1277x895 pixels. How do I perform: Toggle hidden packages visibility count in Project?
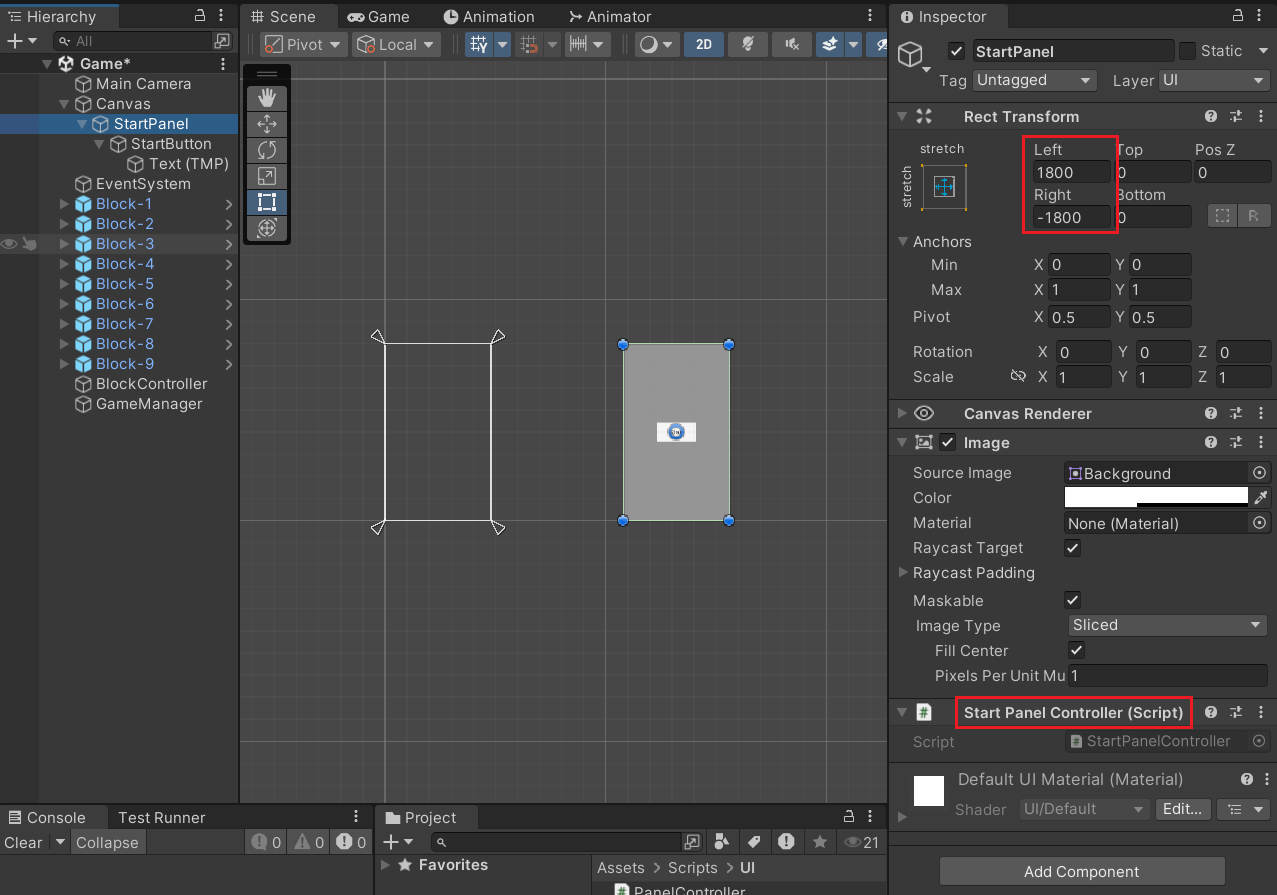pos(861,842)
